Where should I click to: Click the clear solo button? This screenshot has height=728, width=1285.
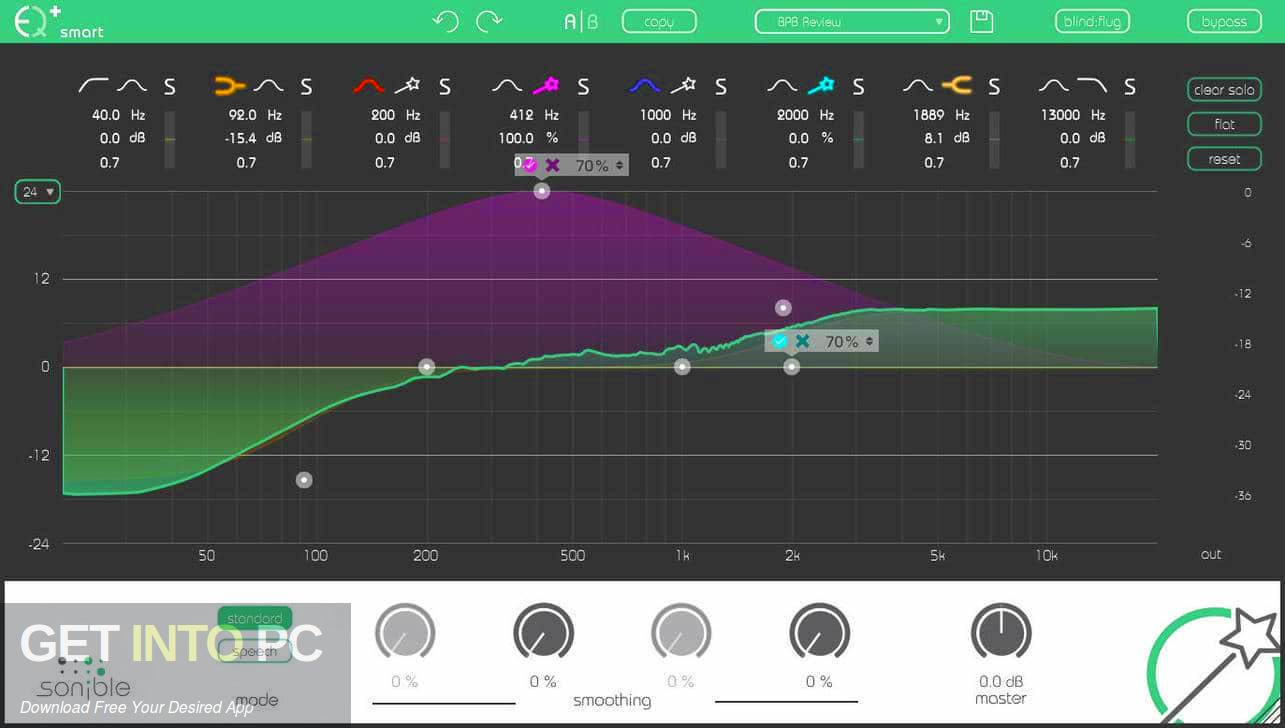tap(1224, 90)
